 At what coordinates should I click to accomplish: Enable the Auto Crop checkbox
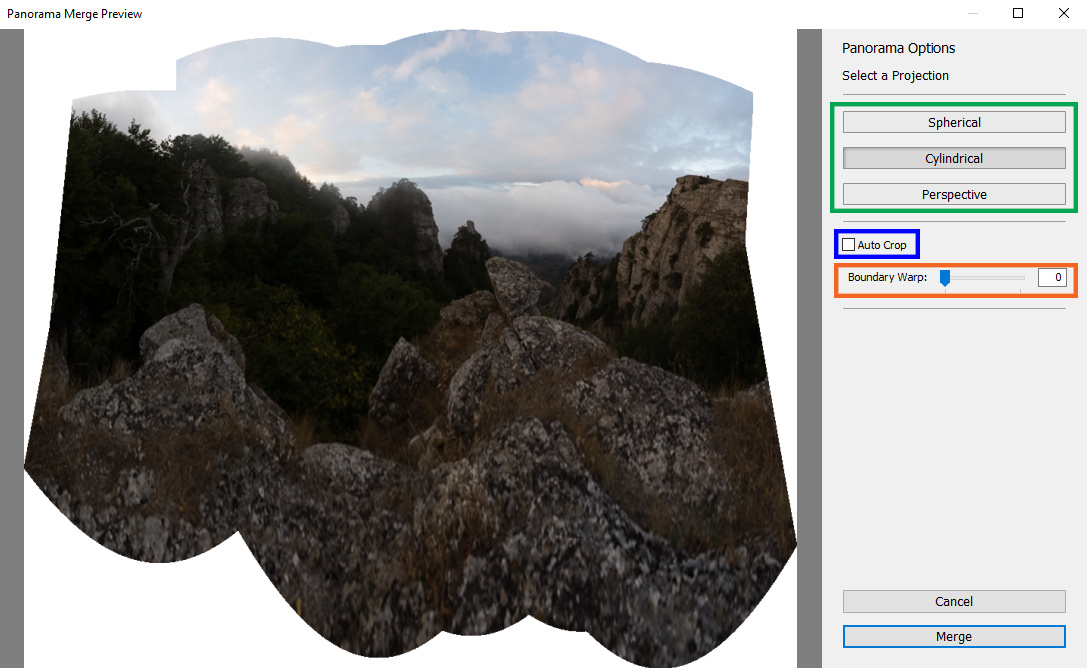849,245
